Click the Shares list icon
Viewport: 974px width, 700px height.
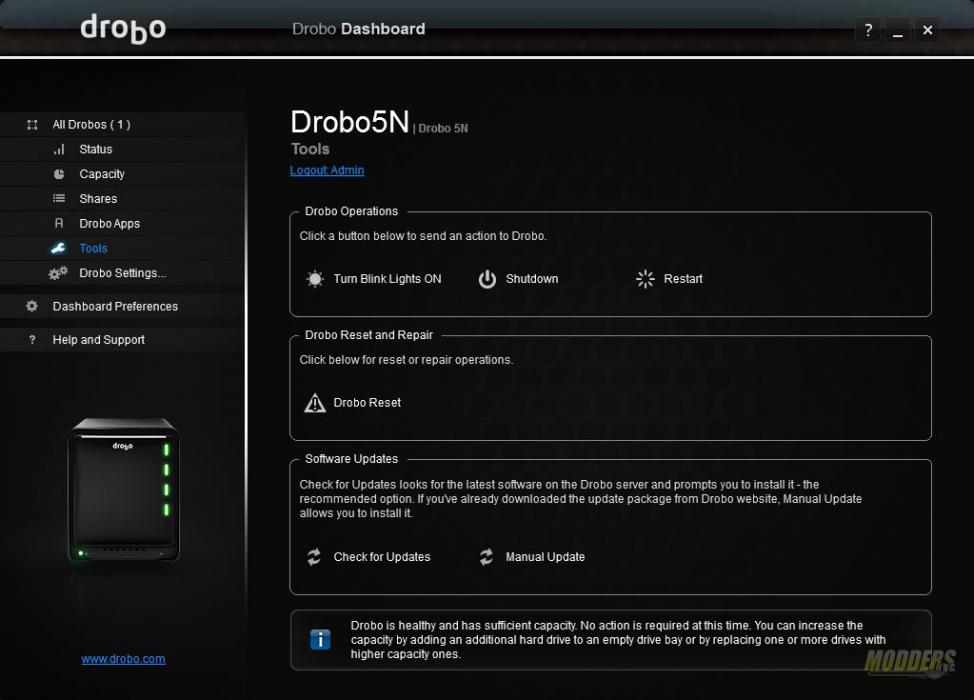(61, 198)
